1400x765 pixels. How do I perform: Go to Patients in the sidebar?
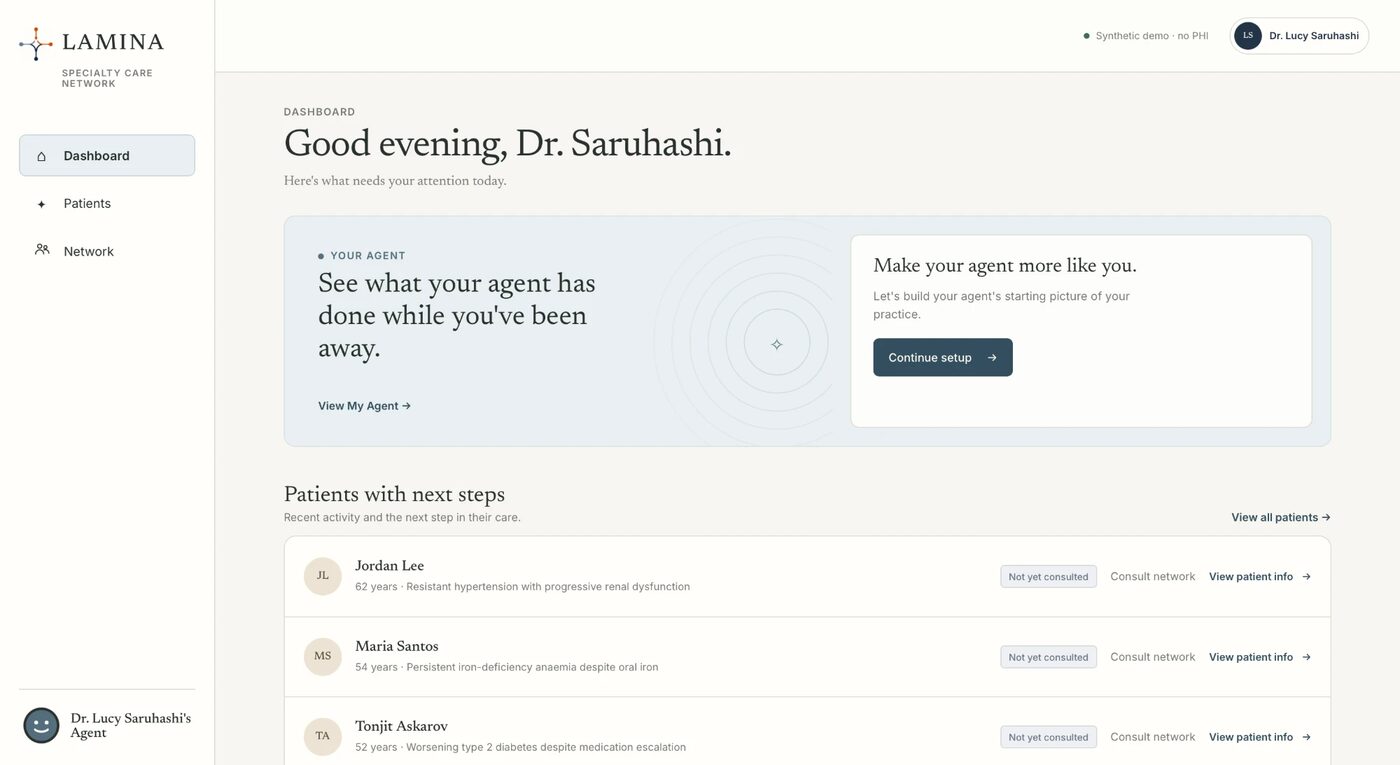coord(107,204)
